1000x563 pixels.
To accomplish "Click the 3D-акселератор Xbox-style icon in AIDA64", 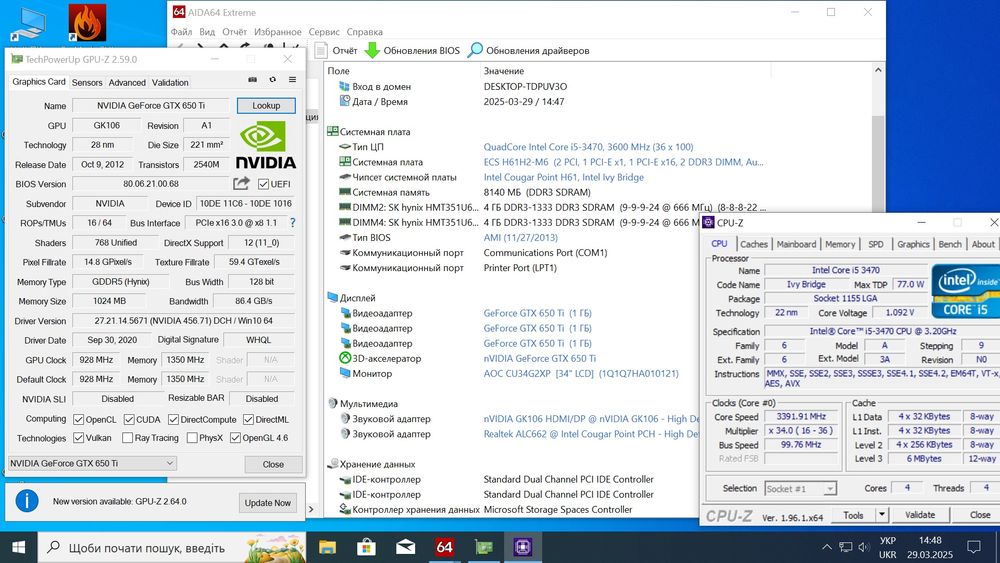I will [345, 358].
